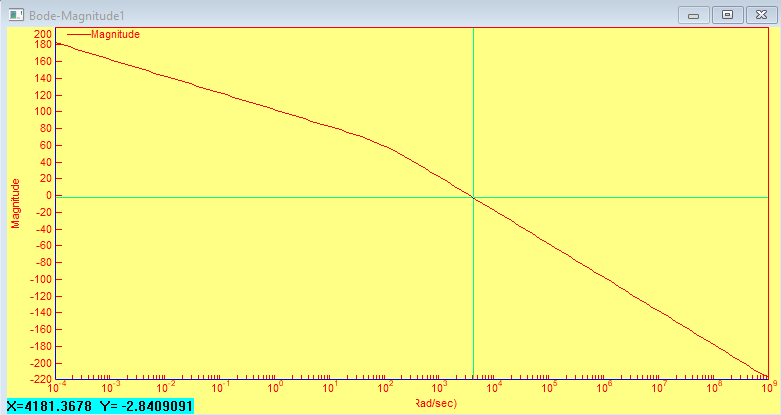Click the 10^0 x-axis tick label
Image resolution: width=781 pixels, height=415 pixels.
[x=273, y=387]
